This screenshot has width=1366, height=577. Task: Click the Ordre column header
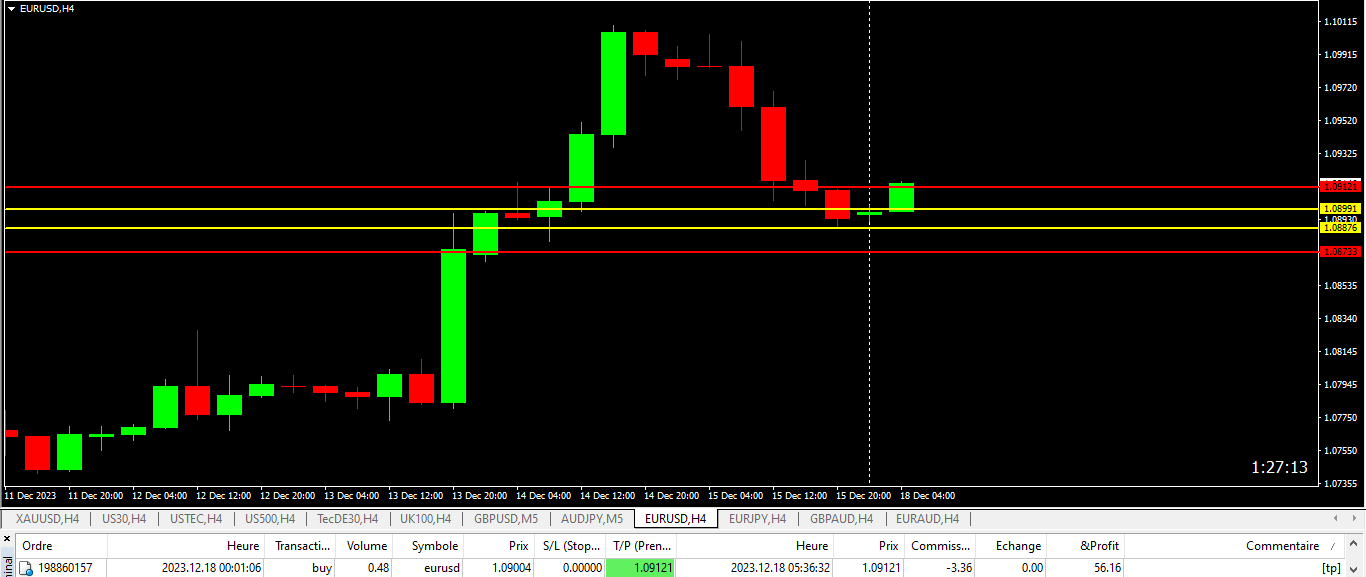37,546
